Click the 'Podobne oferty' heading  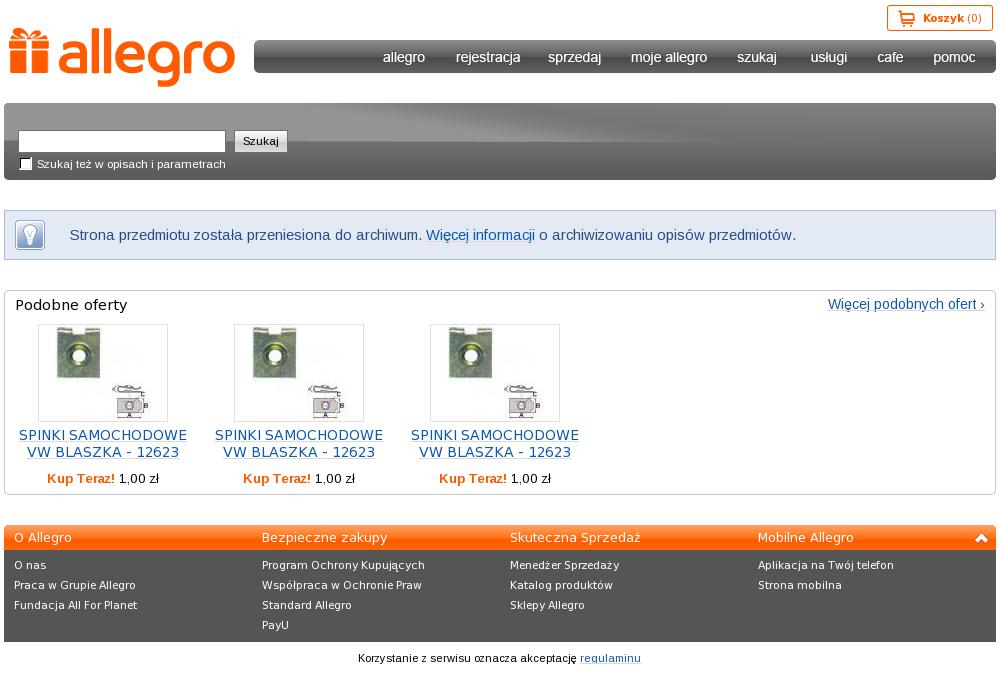[71, 305]
